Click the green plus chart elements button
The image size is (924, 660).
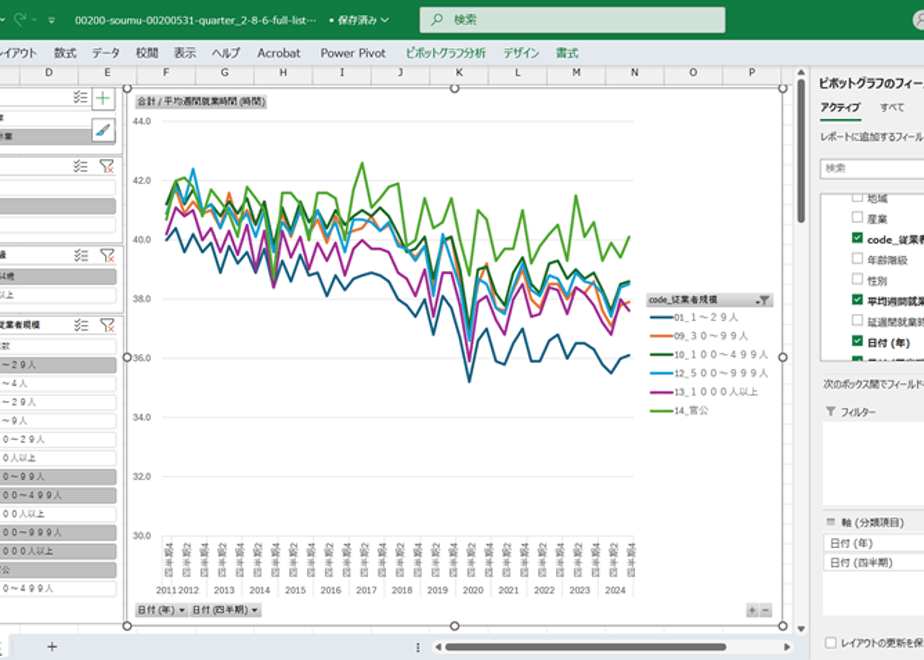tap(103, 98)
